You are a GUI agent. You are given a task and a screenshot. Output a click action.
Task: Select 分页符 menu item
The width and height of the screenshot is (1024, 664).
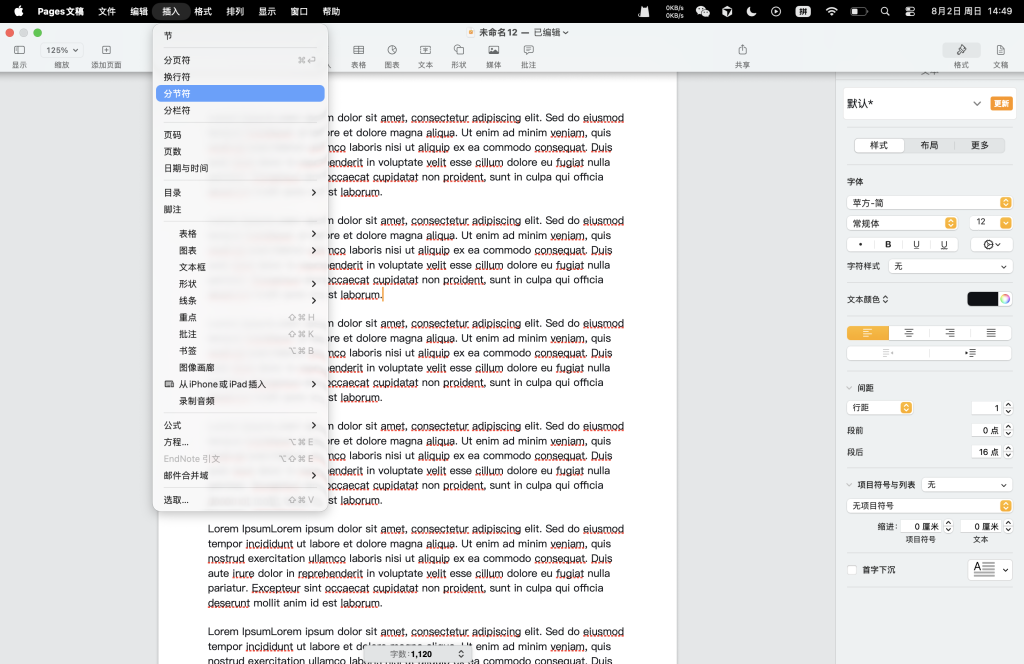pos(240,60)
